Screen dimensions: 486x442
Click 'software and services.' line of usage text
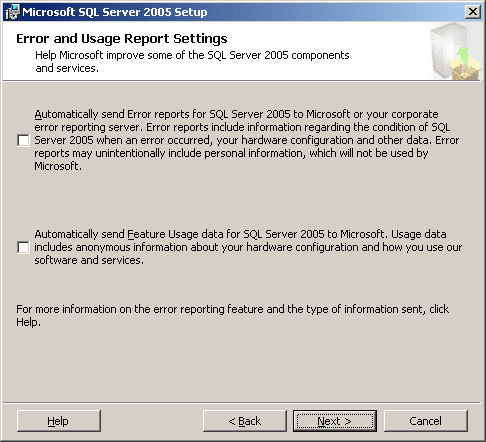tap(89, 260)
